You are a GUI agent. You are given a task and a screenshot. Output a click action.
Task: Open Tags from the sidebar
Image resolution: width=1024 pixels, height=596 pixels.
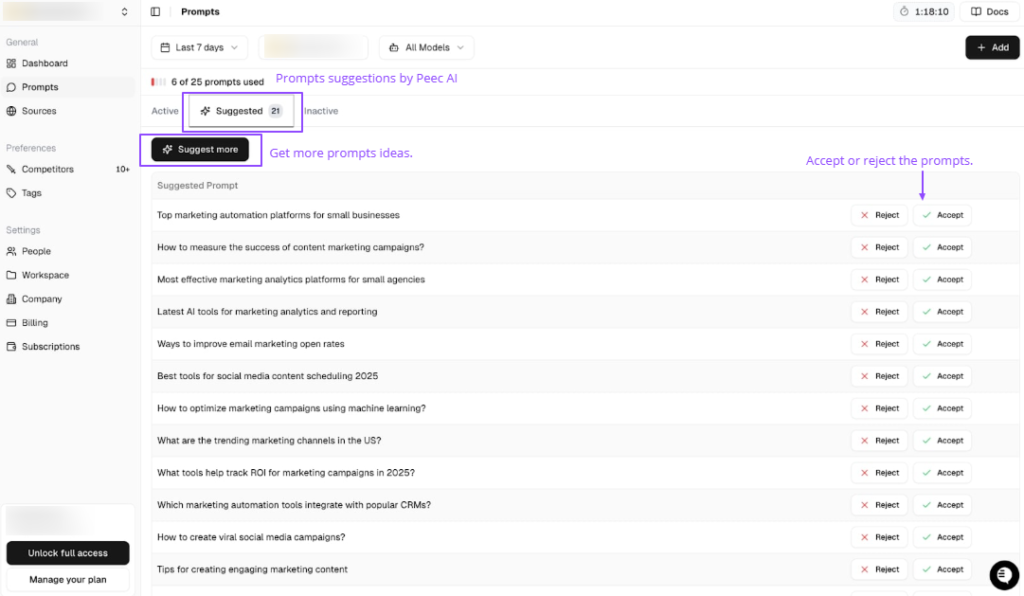(x=31, y=193)
